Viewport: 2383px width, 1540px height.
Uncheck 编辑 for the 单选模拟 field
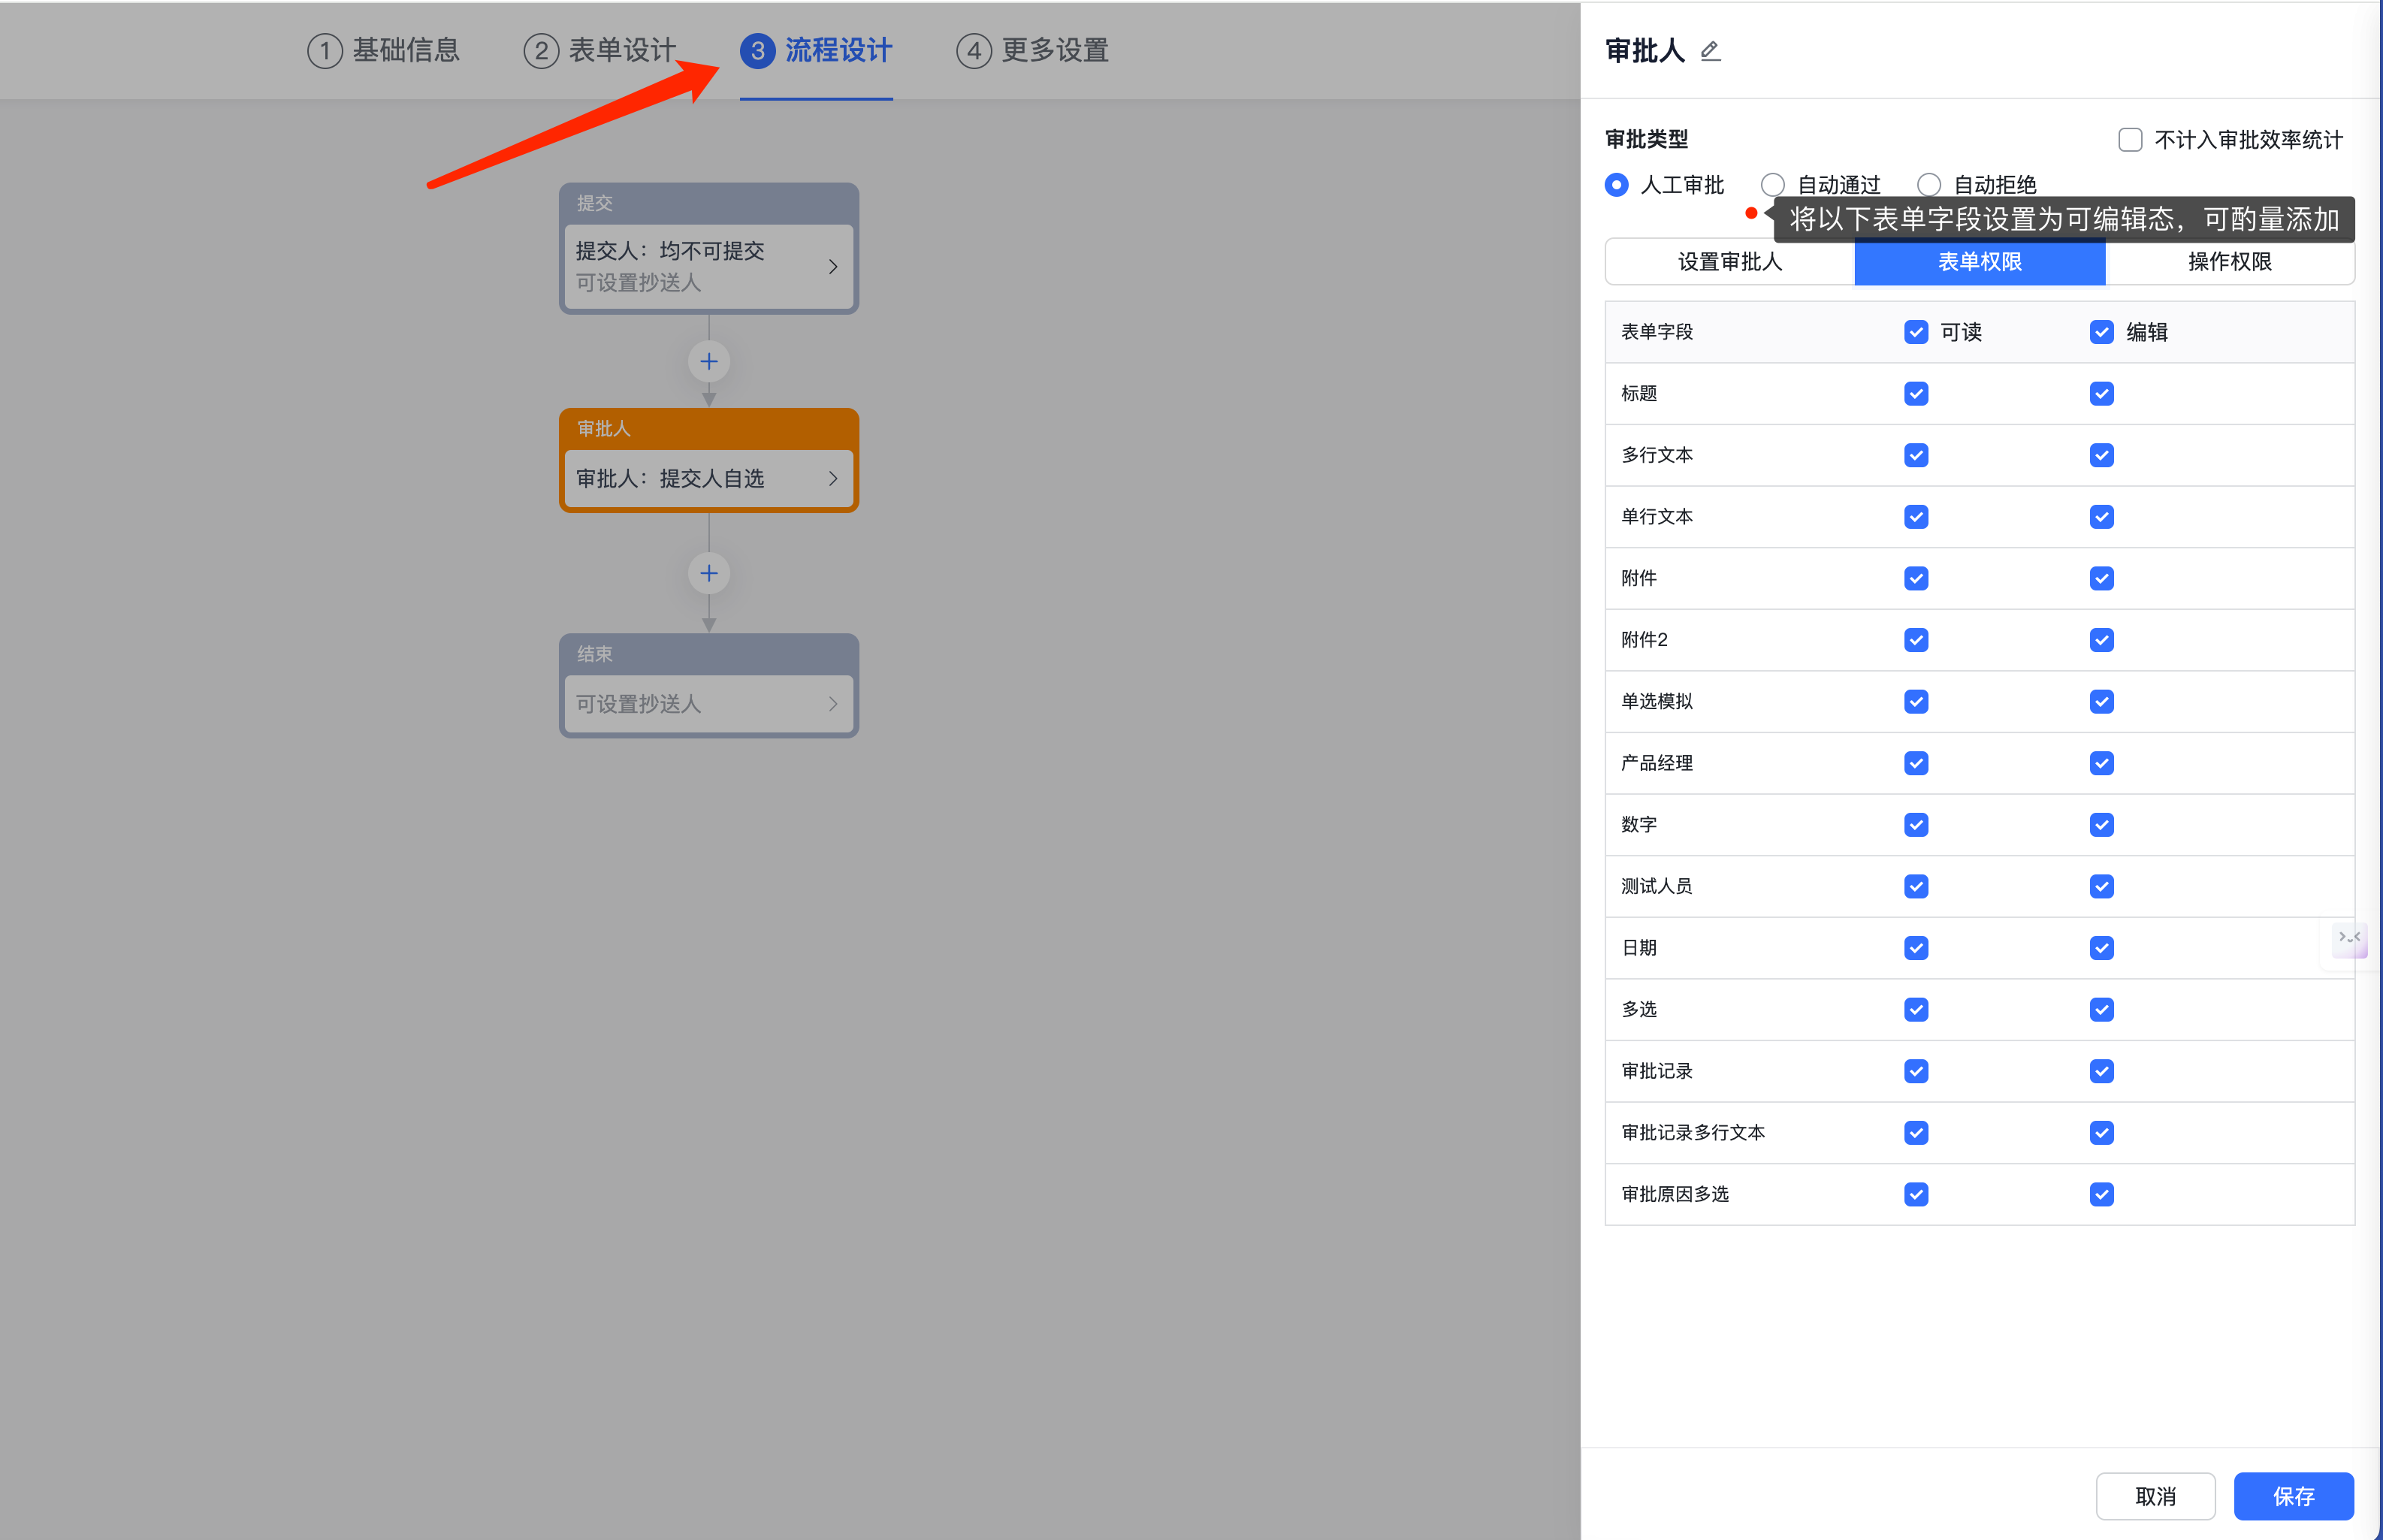click(2102, 702)
